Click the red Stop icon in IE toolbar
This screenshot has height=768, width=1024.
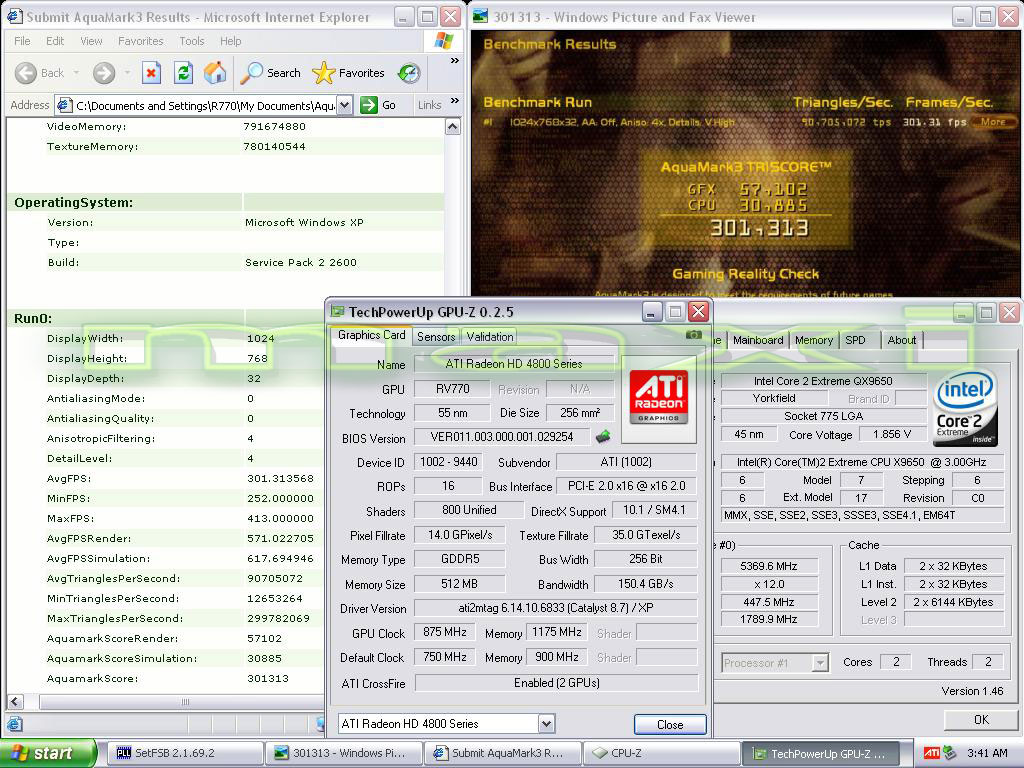tap(151, 72)
